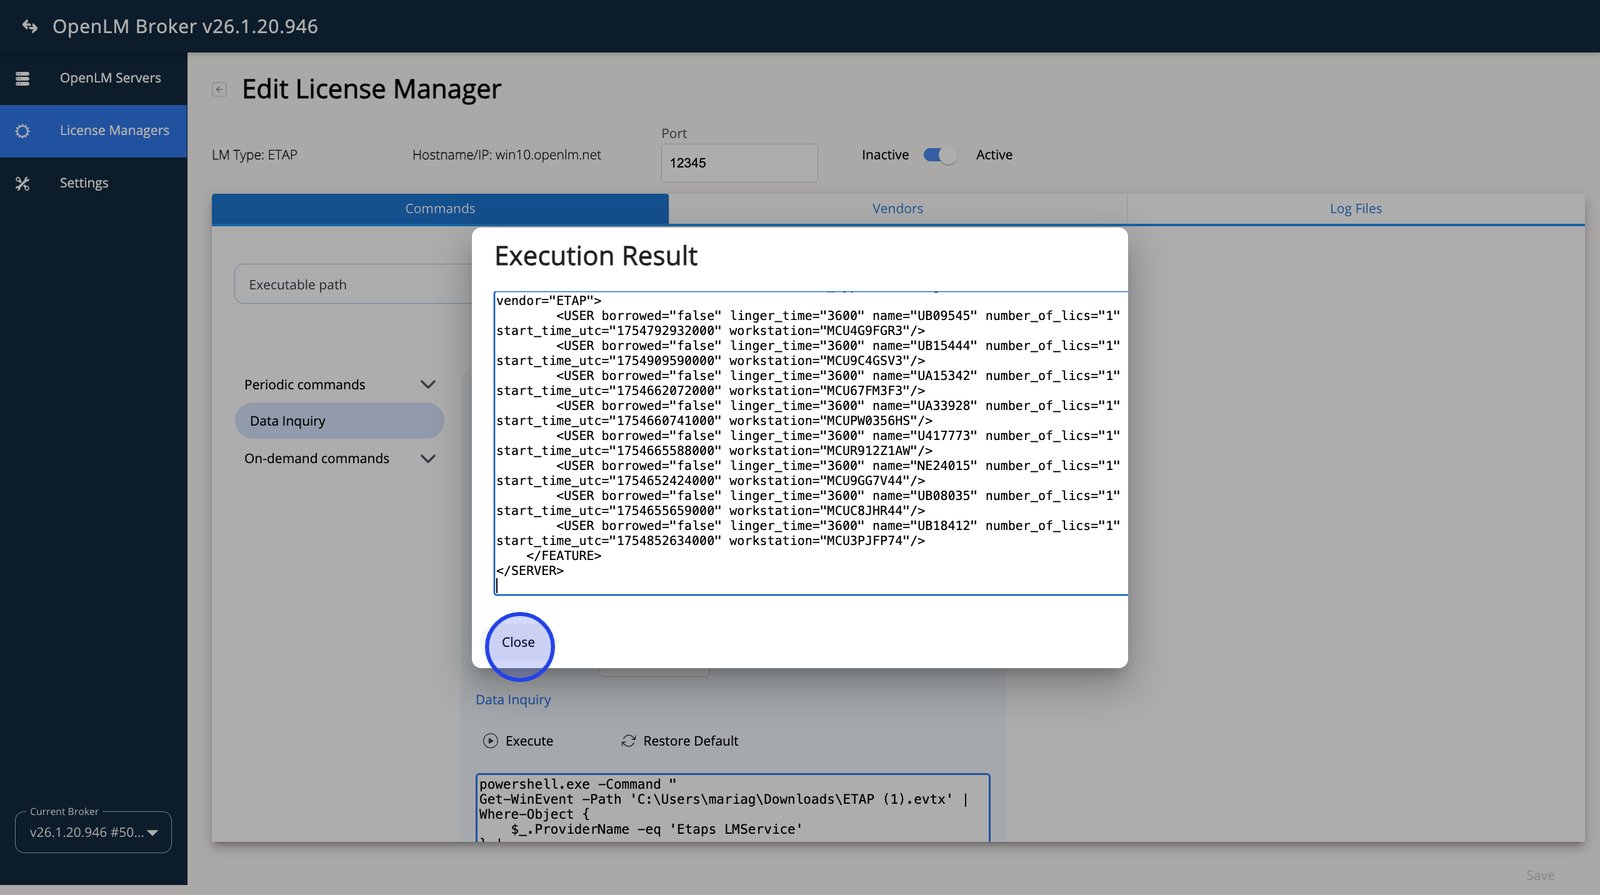
Task: Click the Execution Result heading
Action: point(596,257)
